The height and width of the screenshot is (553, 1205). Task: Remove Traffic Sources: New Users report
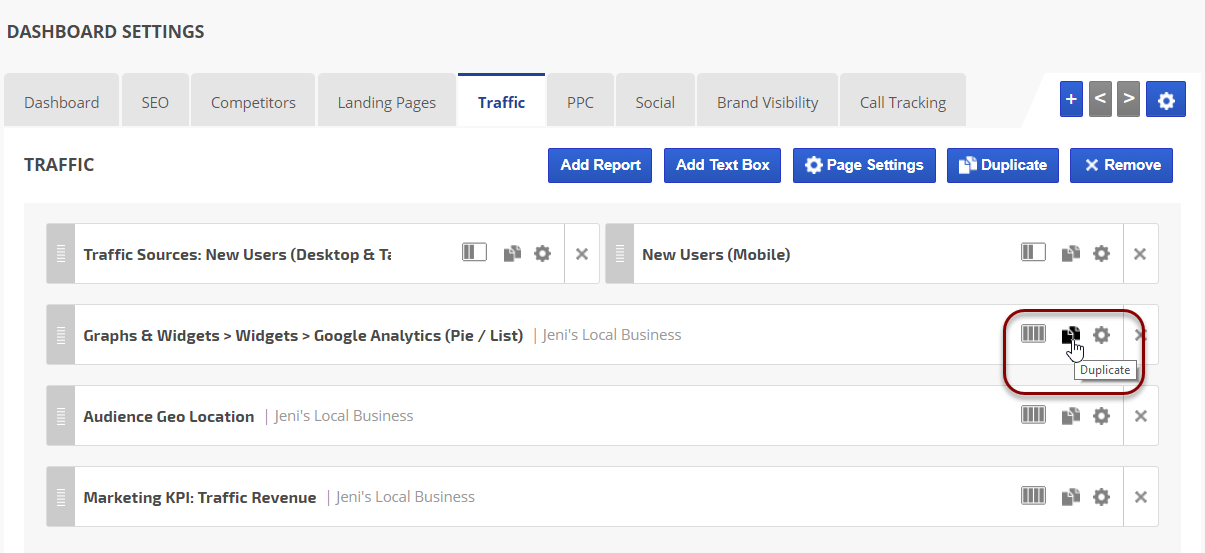(x=582, y=254)
